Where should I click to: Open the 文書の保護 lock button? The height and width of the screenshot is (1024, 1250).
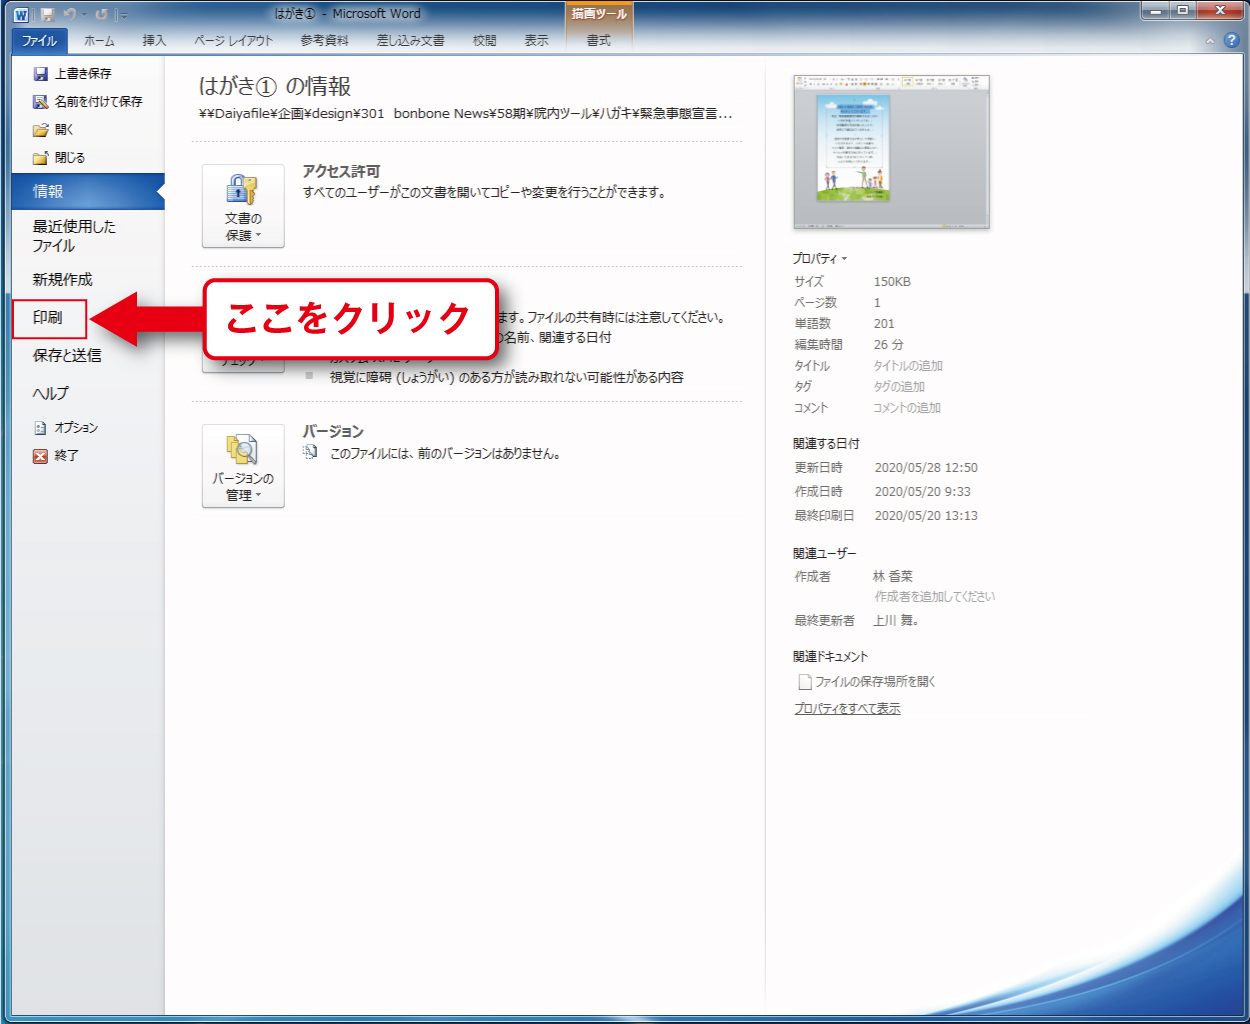[243, 206]
